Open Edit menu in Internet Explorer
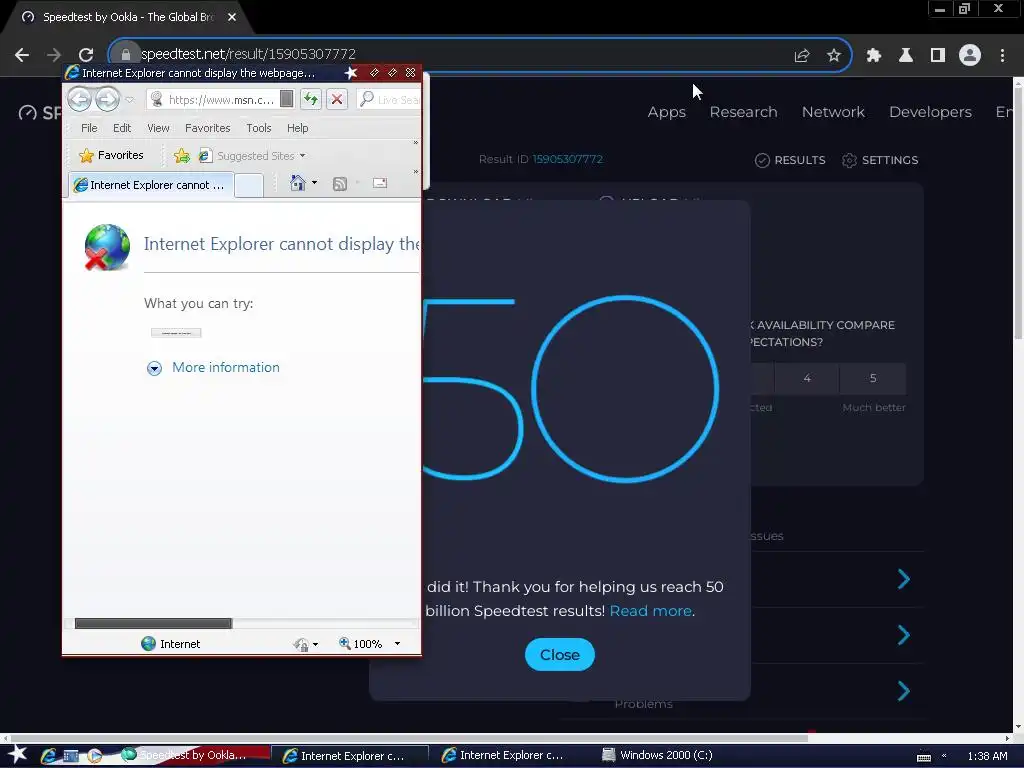Image resolution: width=1024 pixels, height=768 pixels. (x=121, y=128)
